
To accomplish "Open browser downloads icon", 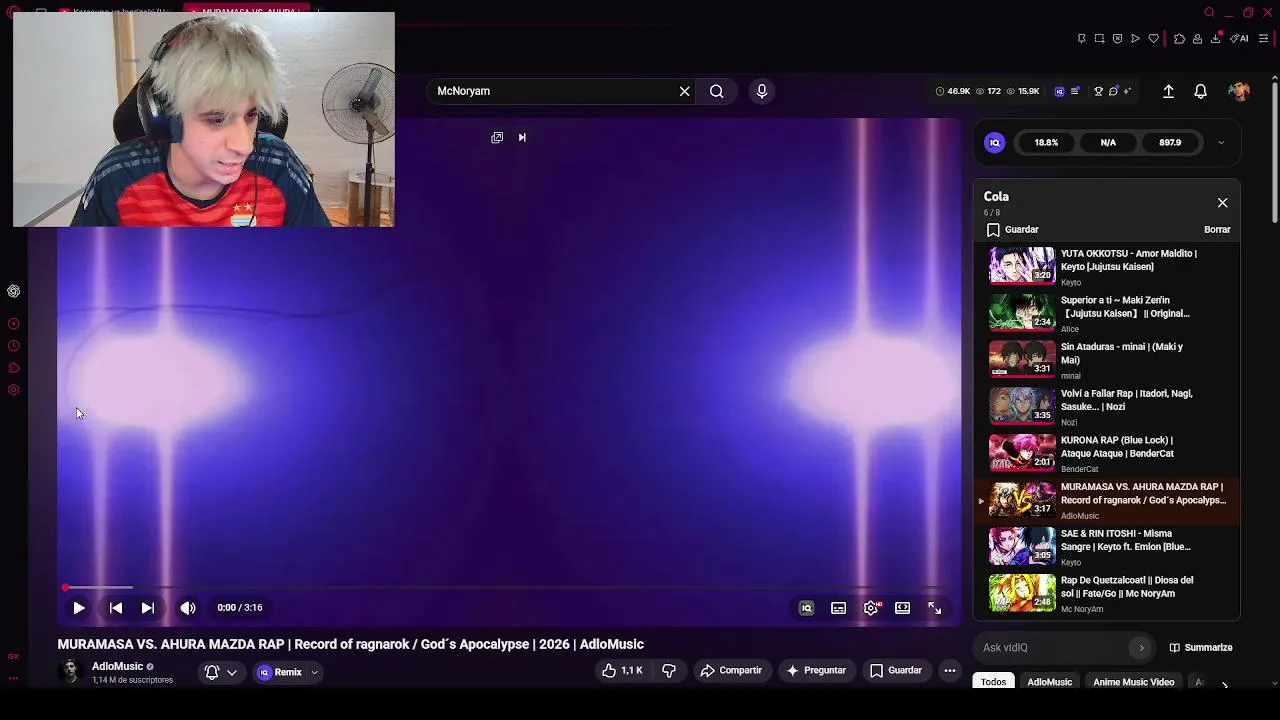I will pos(1215,39).
